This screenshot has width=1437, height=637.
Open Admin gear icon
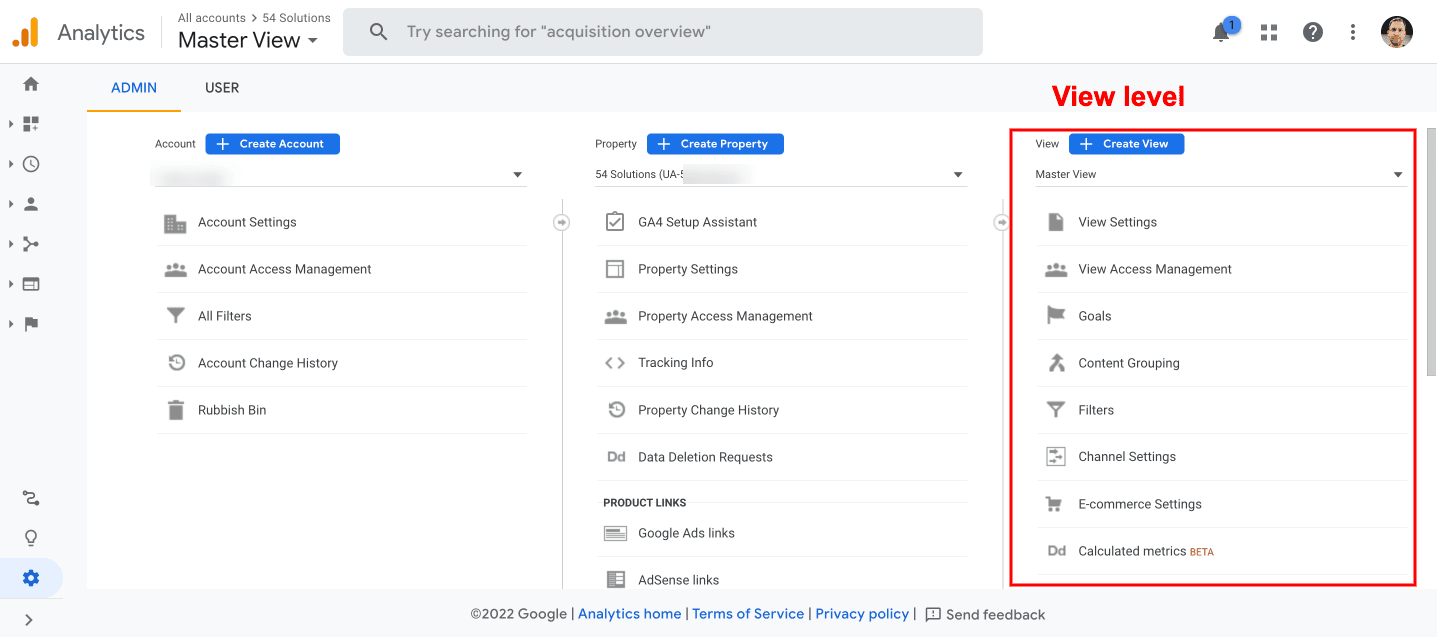click(x=31, y=578)
